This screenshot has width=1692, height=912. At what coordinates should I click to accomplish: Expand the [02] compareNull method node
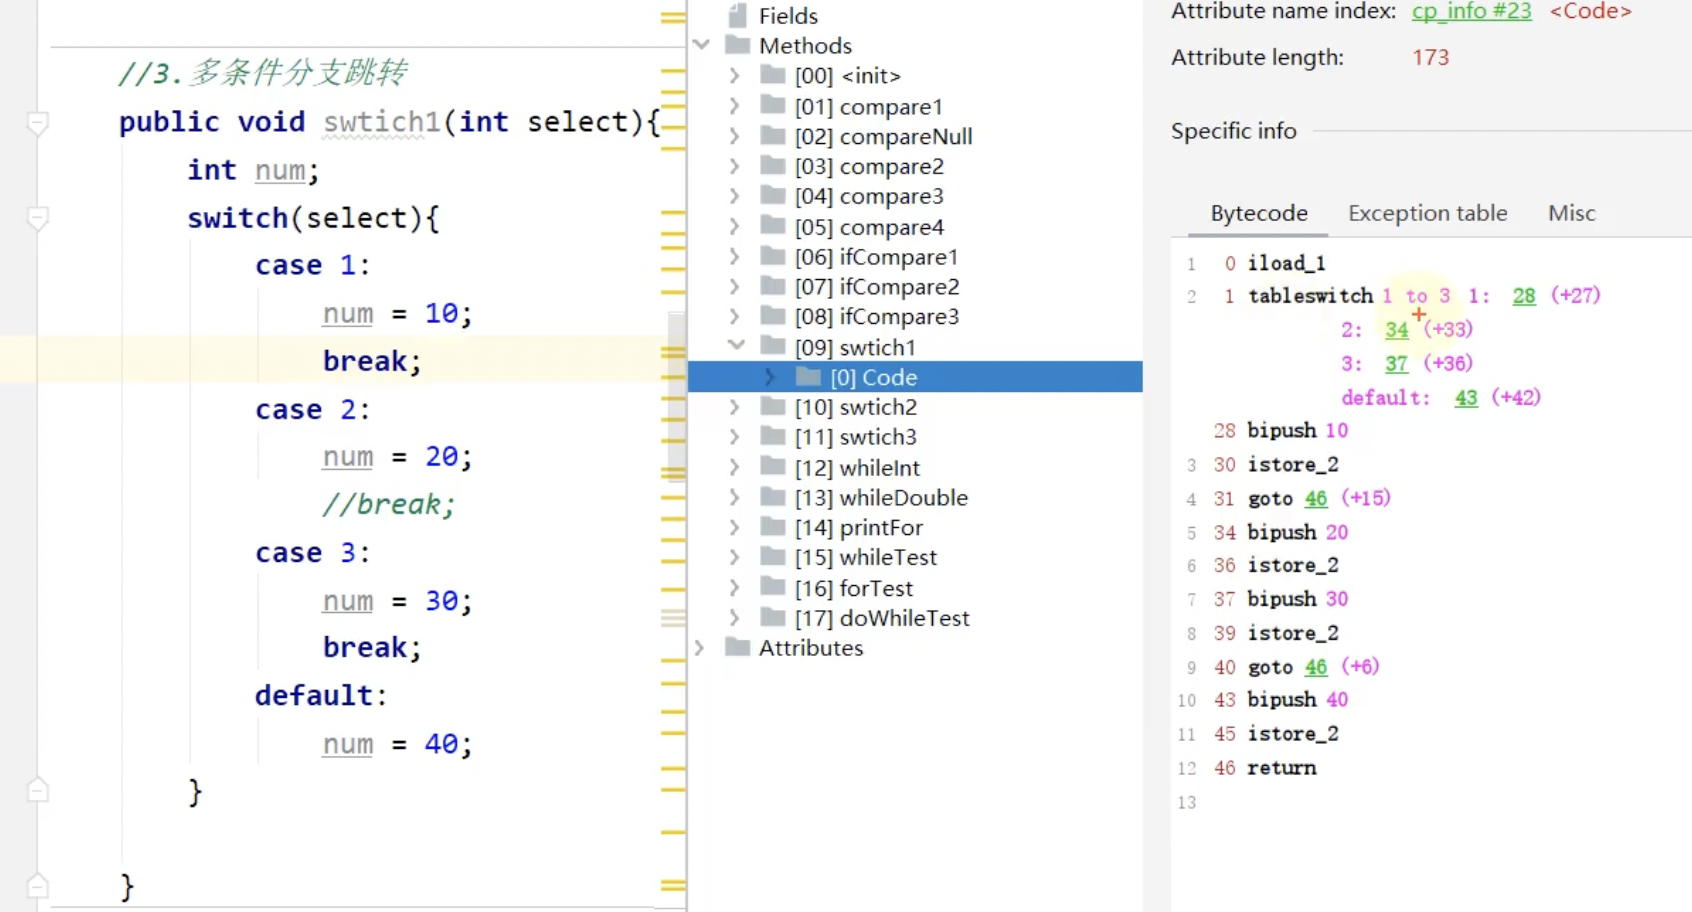point(735,136)
